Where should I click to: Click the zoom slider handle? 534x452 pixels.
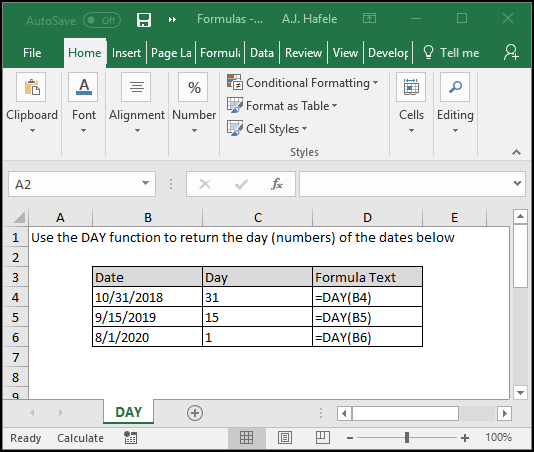[407, 437]
